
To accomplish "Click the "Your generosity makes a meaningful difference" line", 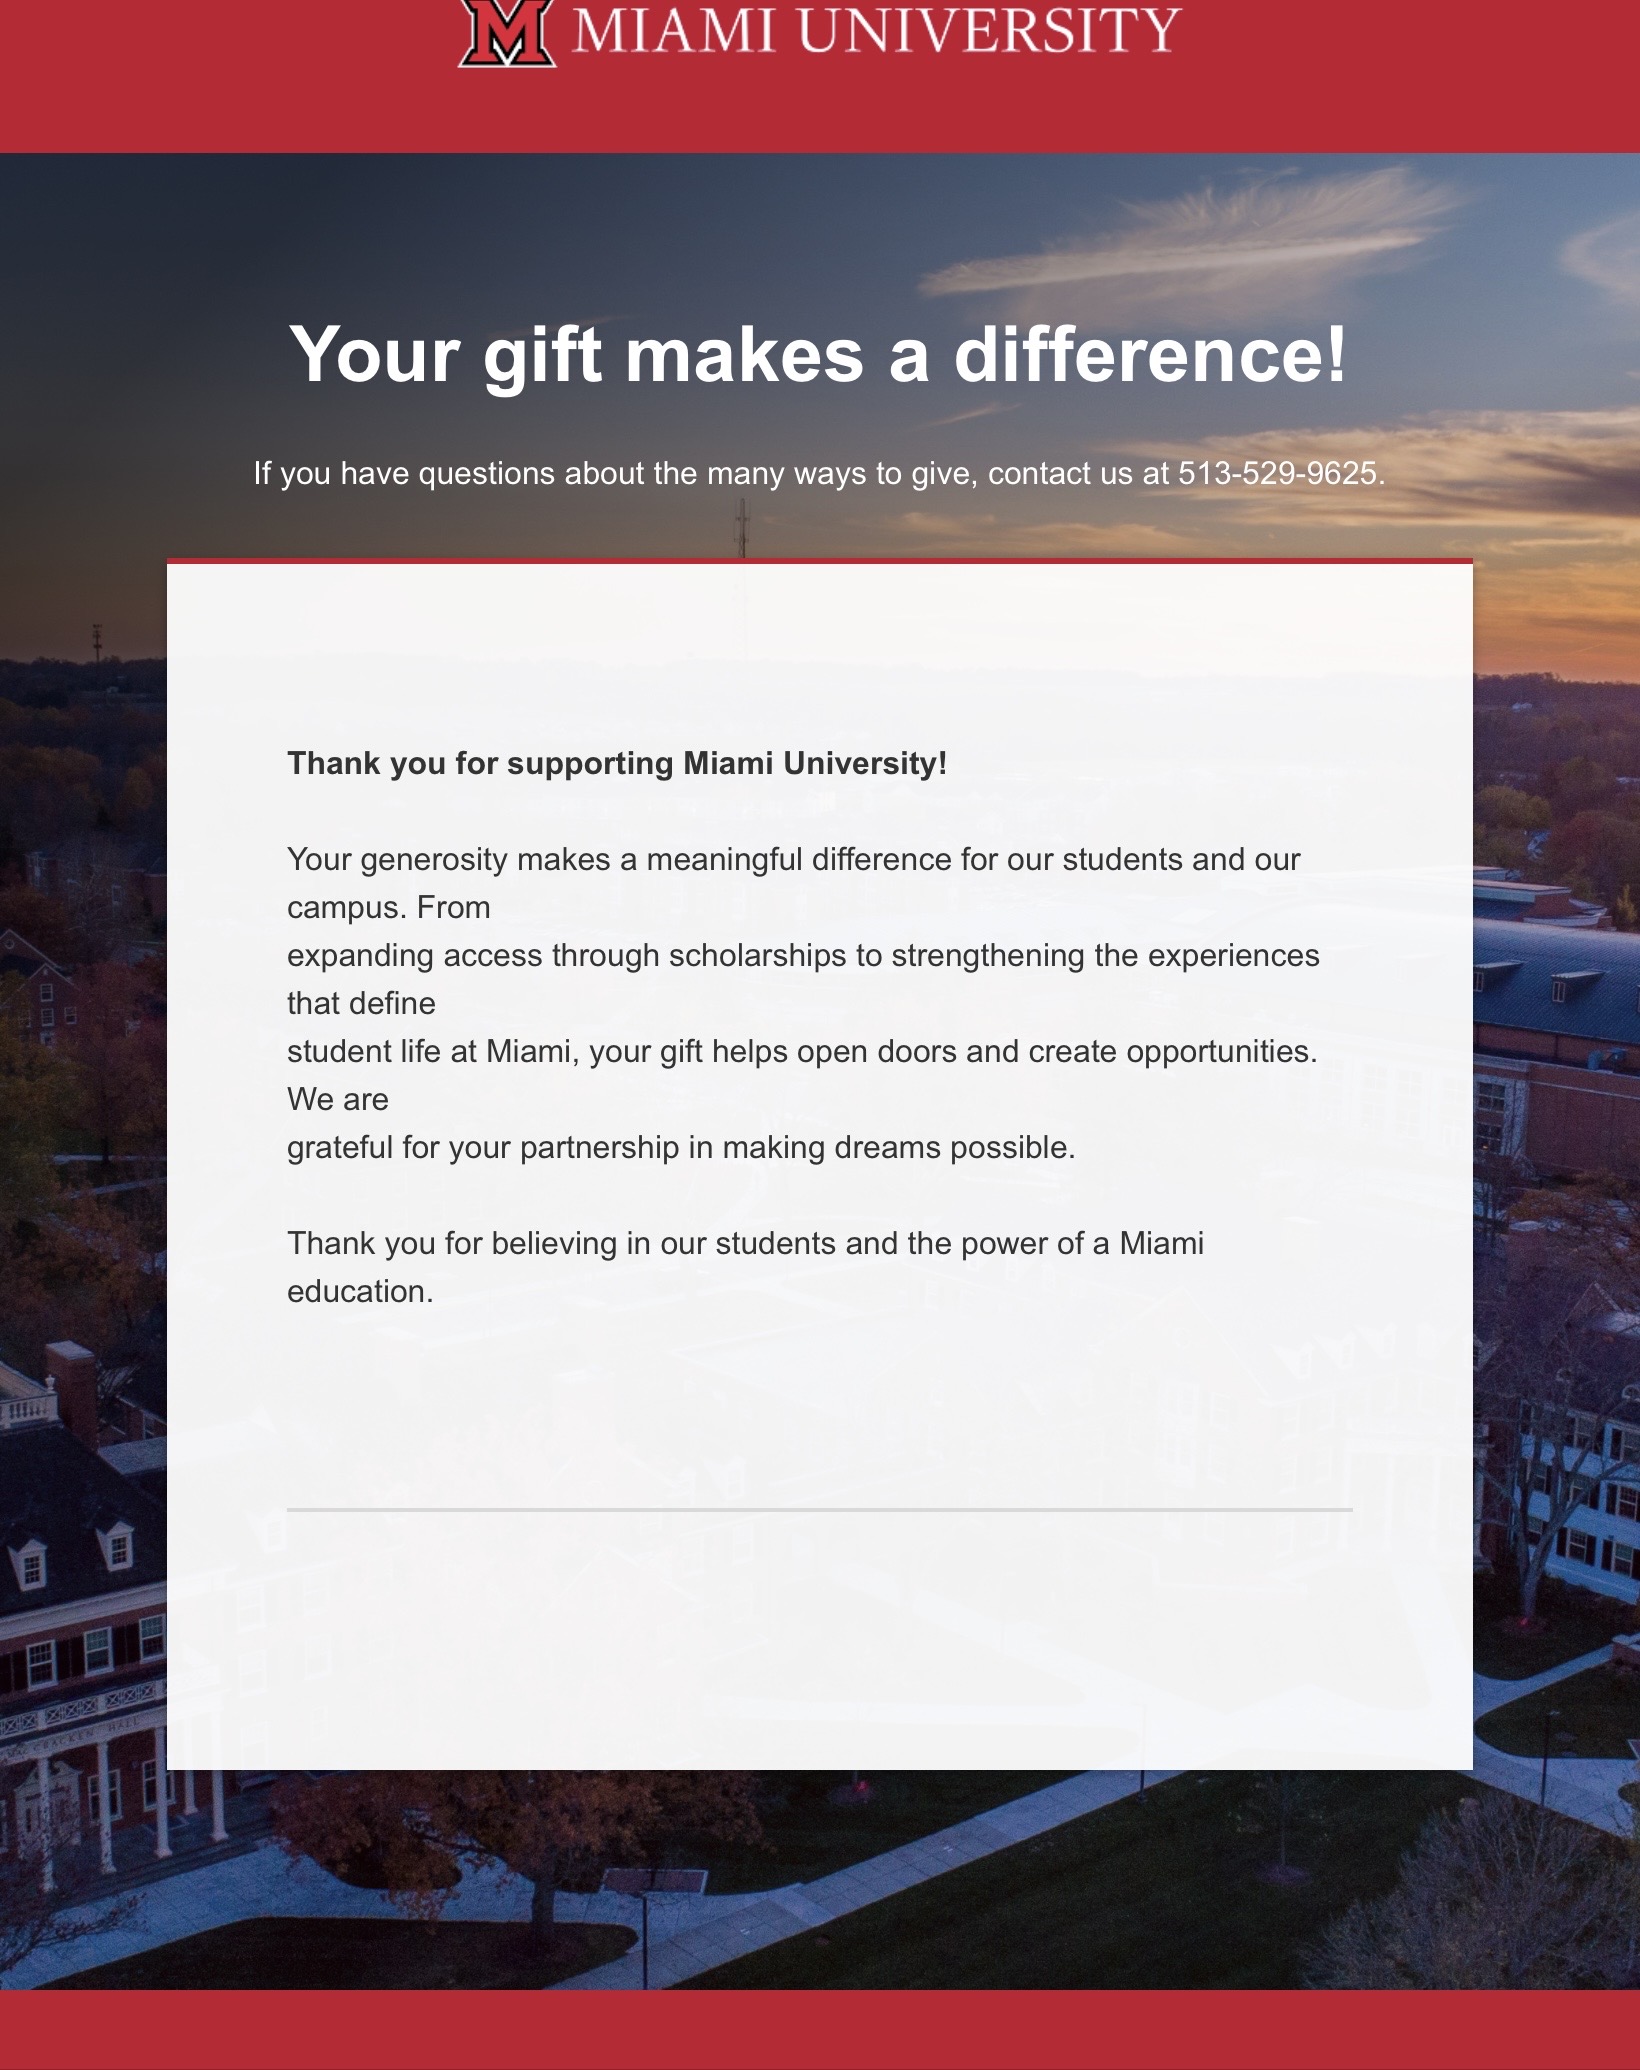I will click(793, 859).
